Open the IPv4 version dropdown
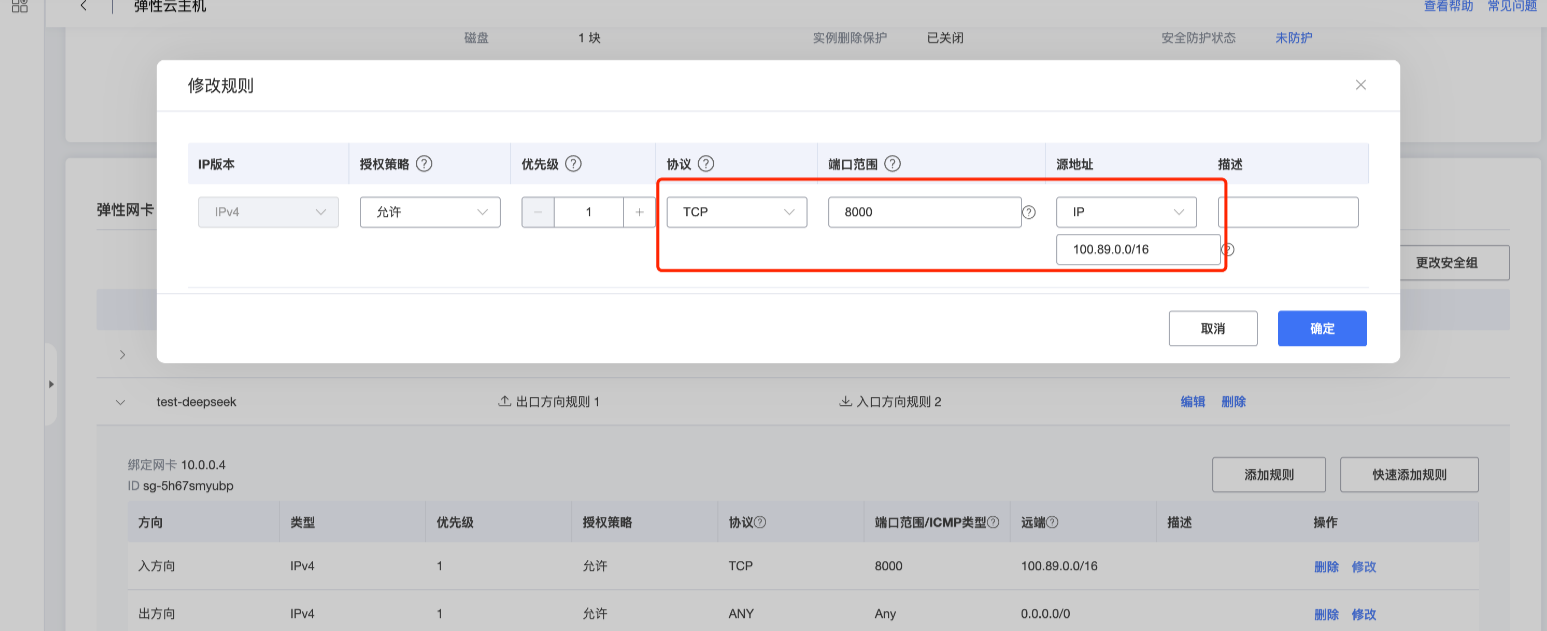Screen dimensions: 1547x631 [268, 212]
